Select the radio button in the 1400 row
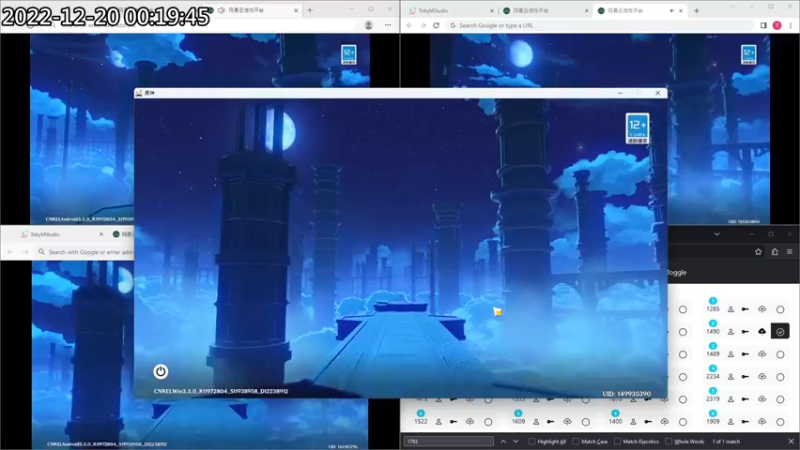This screenshot has height=450, width=800. 683,421
